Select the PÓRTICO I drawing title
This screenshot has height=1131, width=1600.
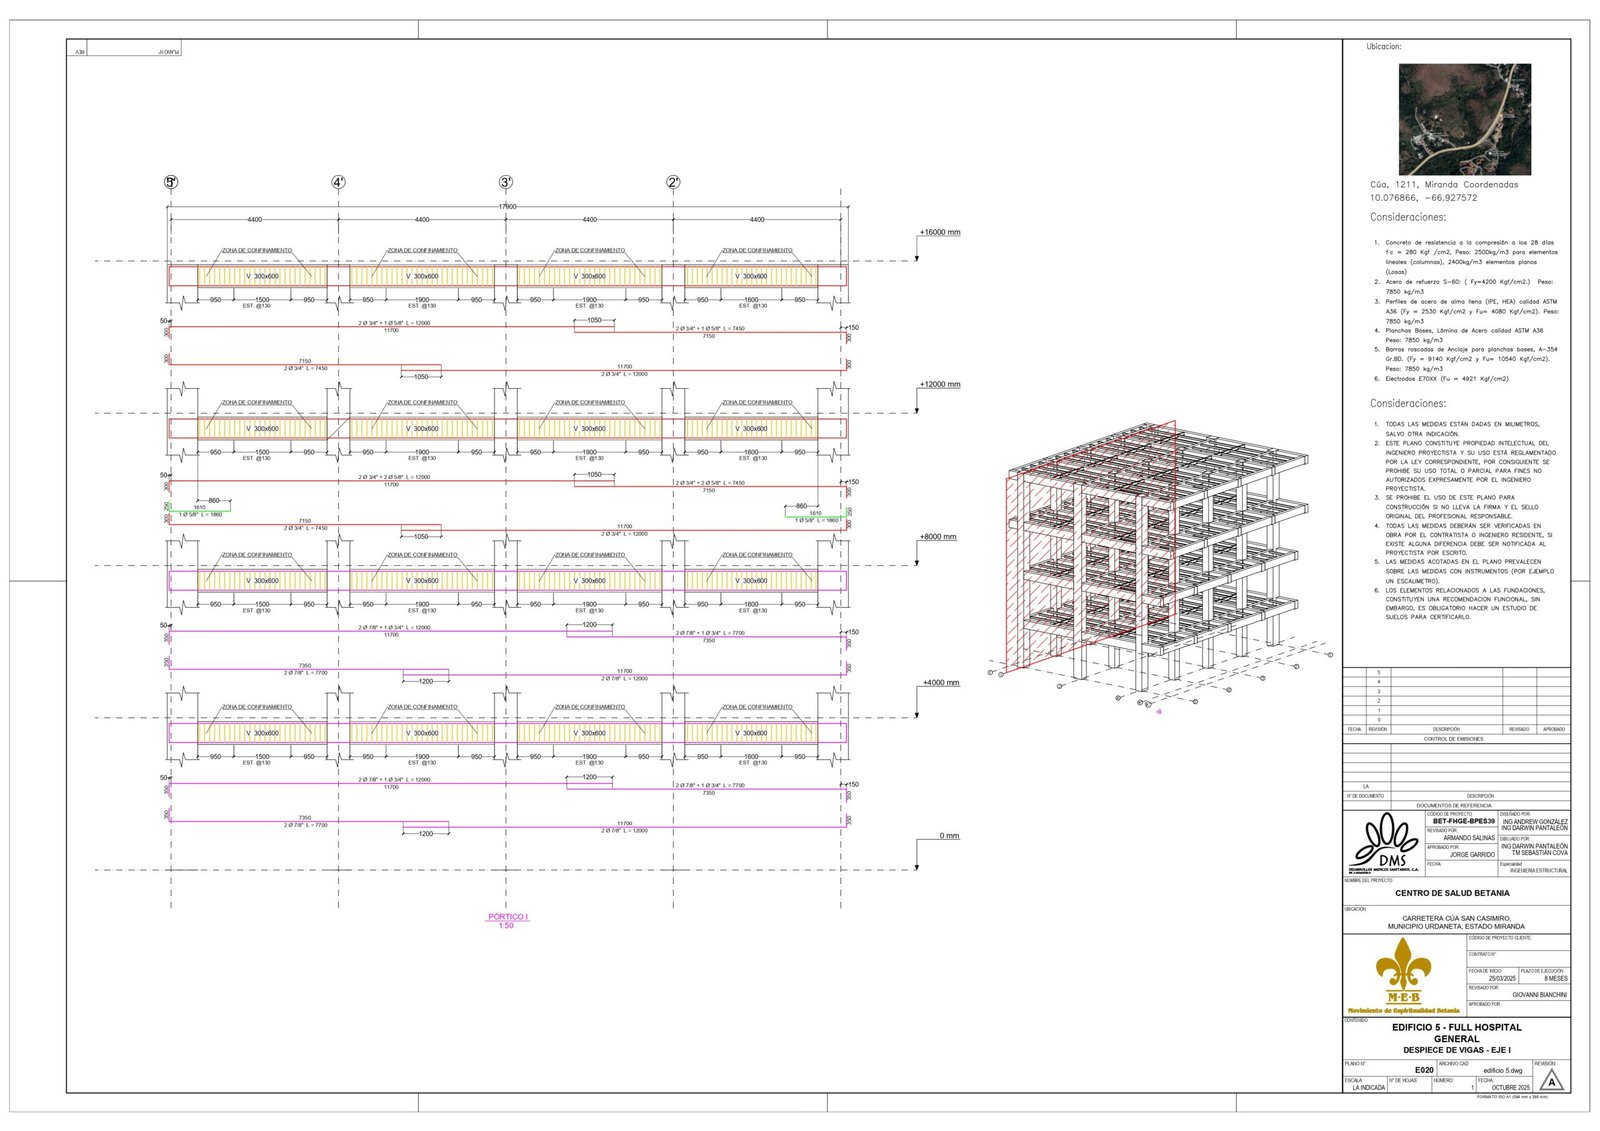coord(508,917)
